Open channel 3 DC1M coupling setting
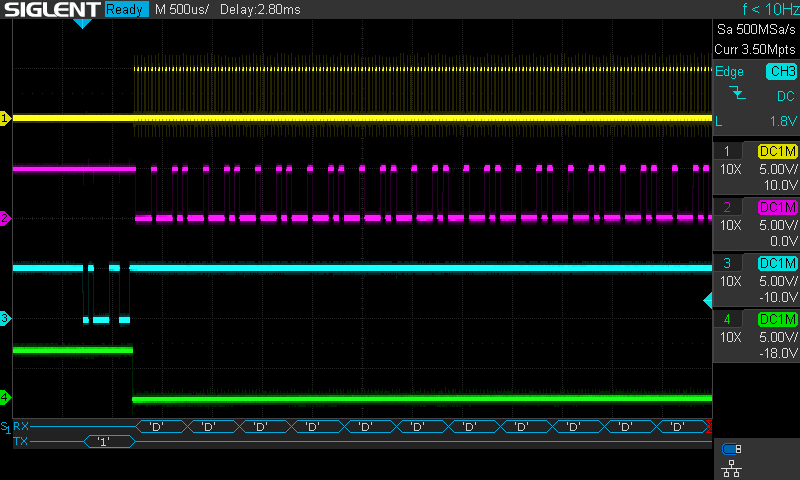Screen dimensions: 800x480 [777, 263]
